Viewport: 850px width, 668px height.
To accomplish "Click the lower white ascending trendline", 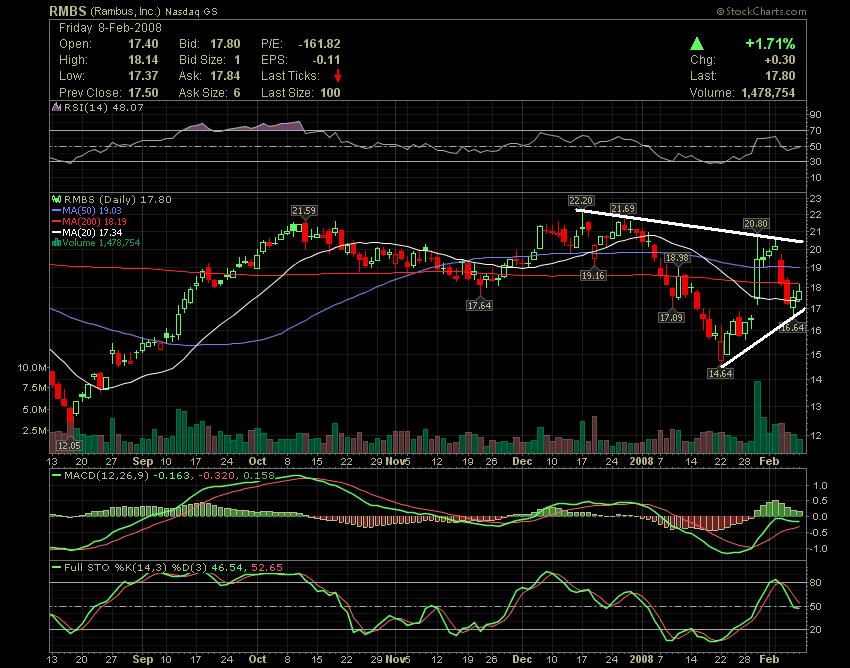I will (762, 338).
